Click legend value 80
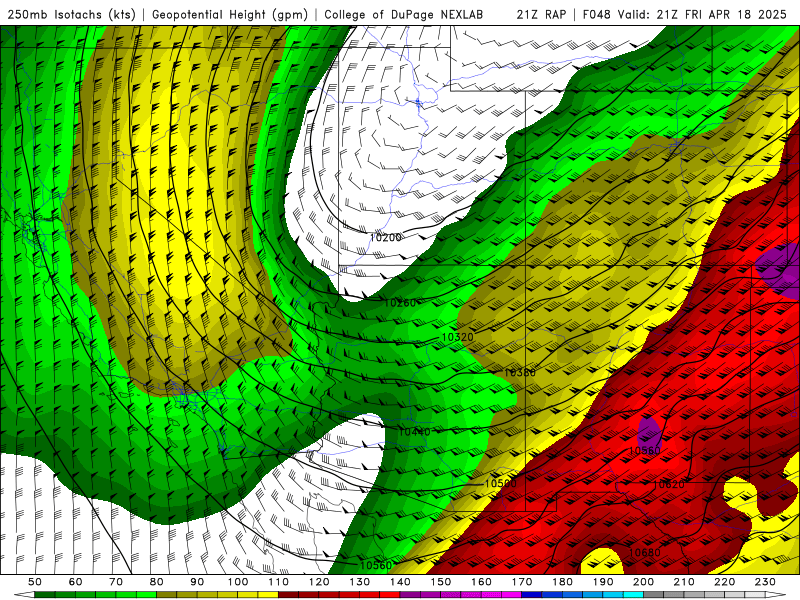 point(157,582)
